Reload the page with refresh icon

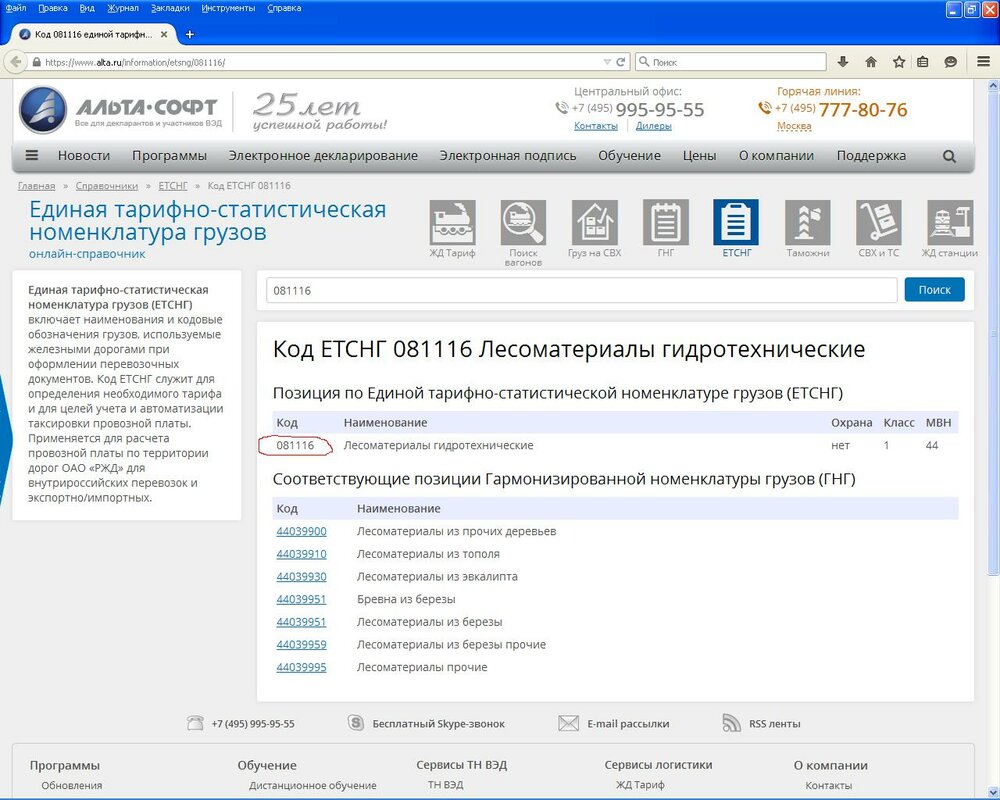click(621, 62)
